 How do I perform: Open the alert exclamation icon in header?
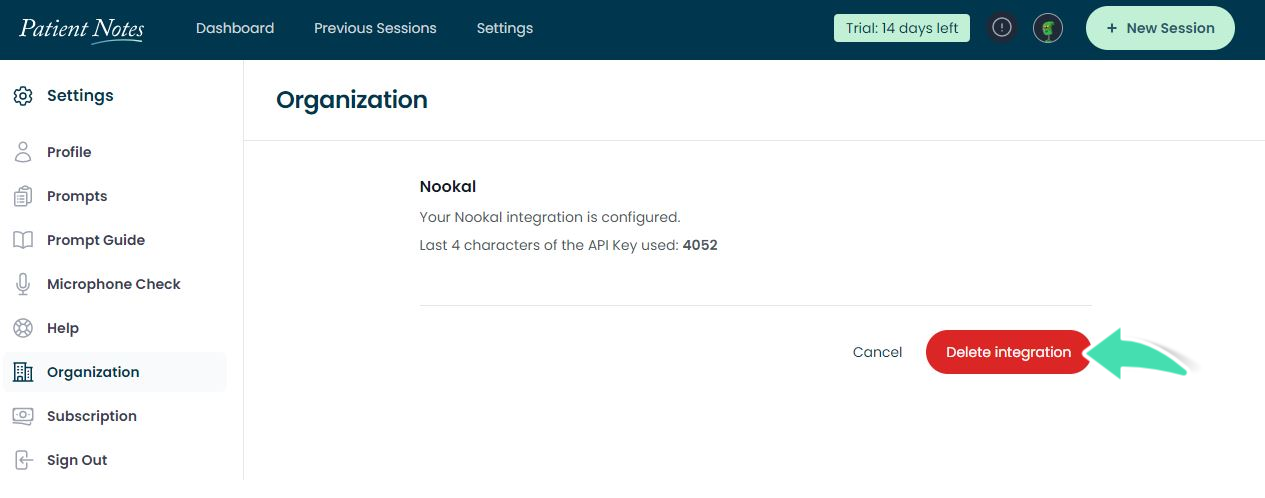(x=1002, y=28)
